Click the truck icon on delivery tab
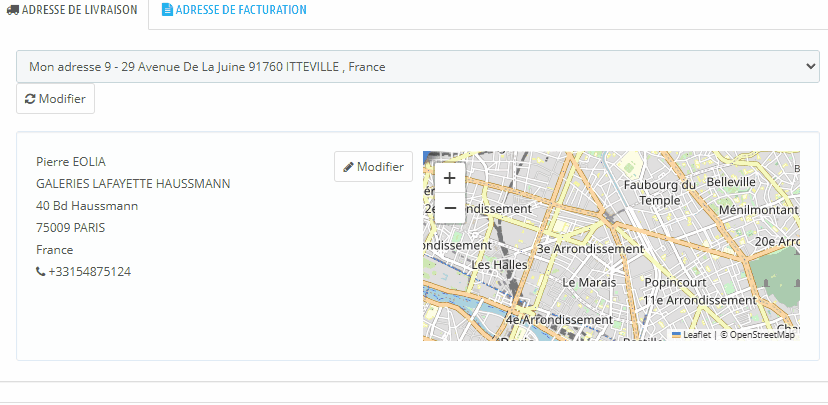 click(12, 10)
